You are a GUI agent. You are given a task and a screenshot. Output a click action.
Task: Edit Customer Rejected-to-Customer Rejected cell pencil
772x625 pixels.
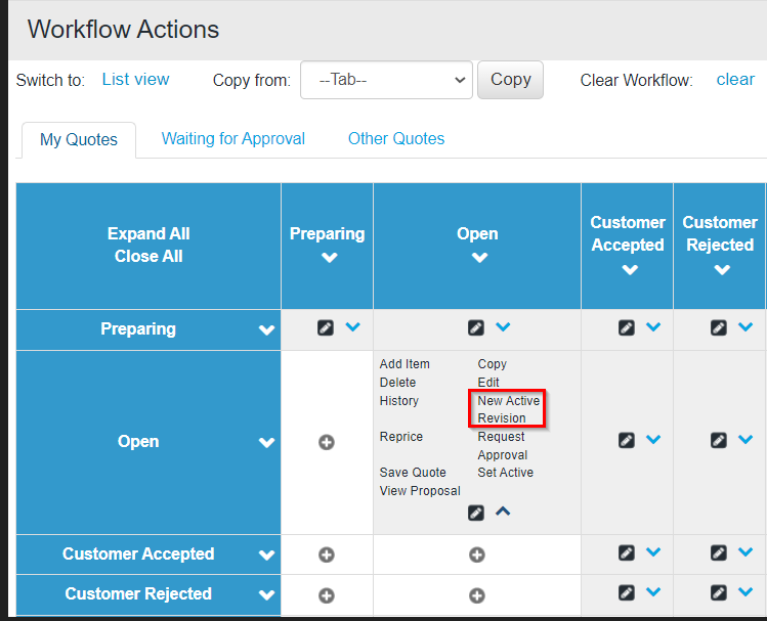(x=719, y=593)
